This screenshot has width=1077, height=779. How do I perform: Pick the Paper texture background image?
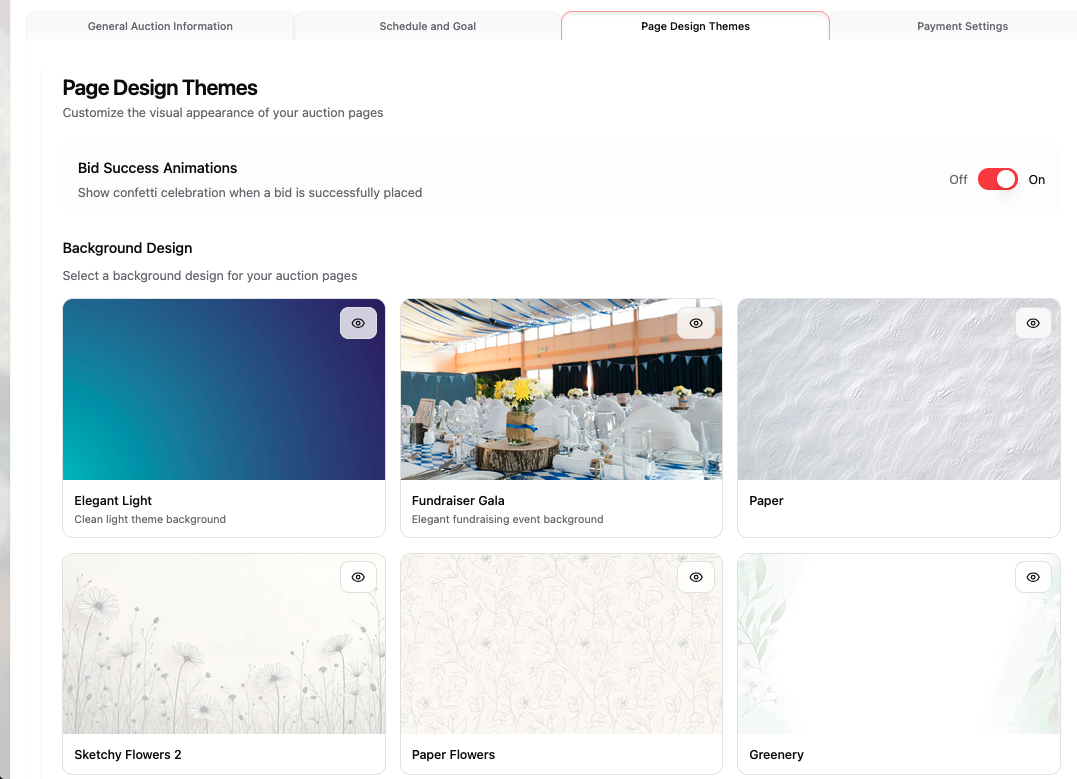coord(898,400)
